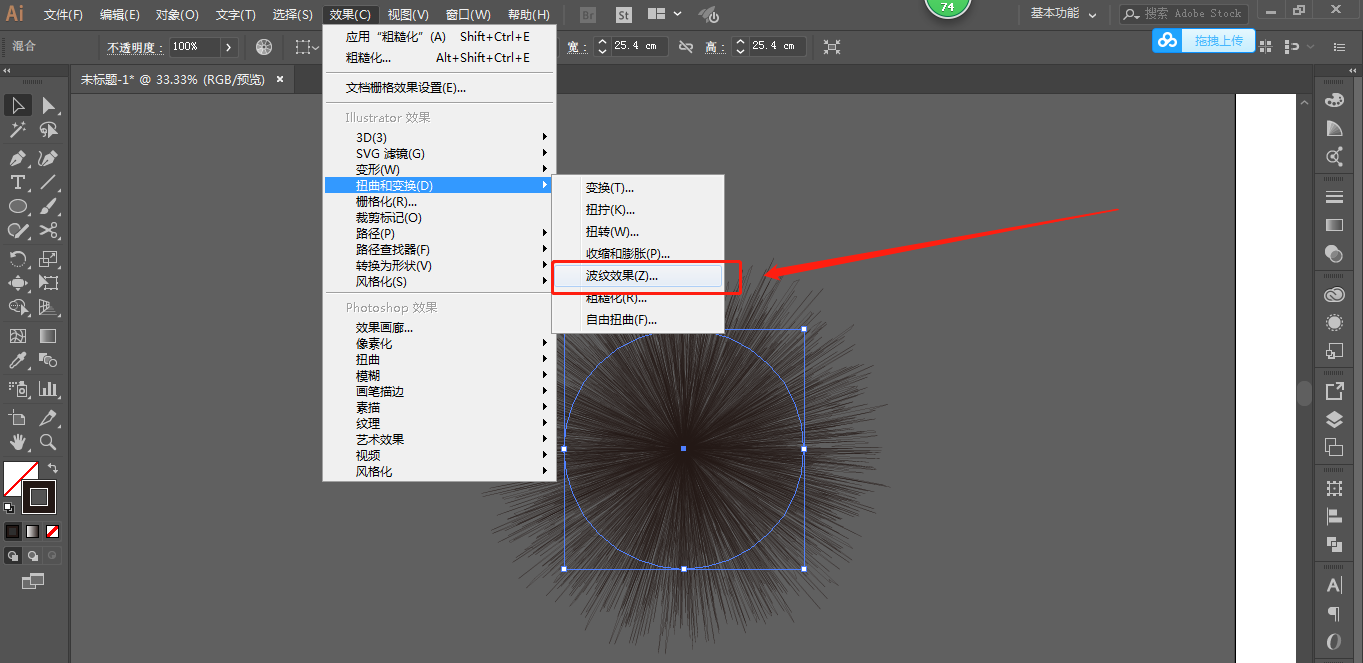Select the Direct Selection tool

pyautogui.click(x=48, y=106)
